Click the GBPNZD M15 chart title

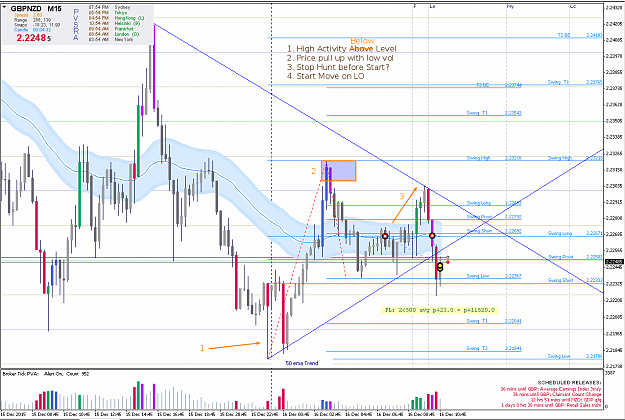(36, 8)
